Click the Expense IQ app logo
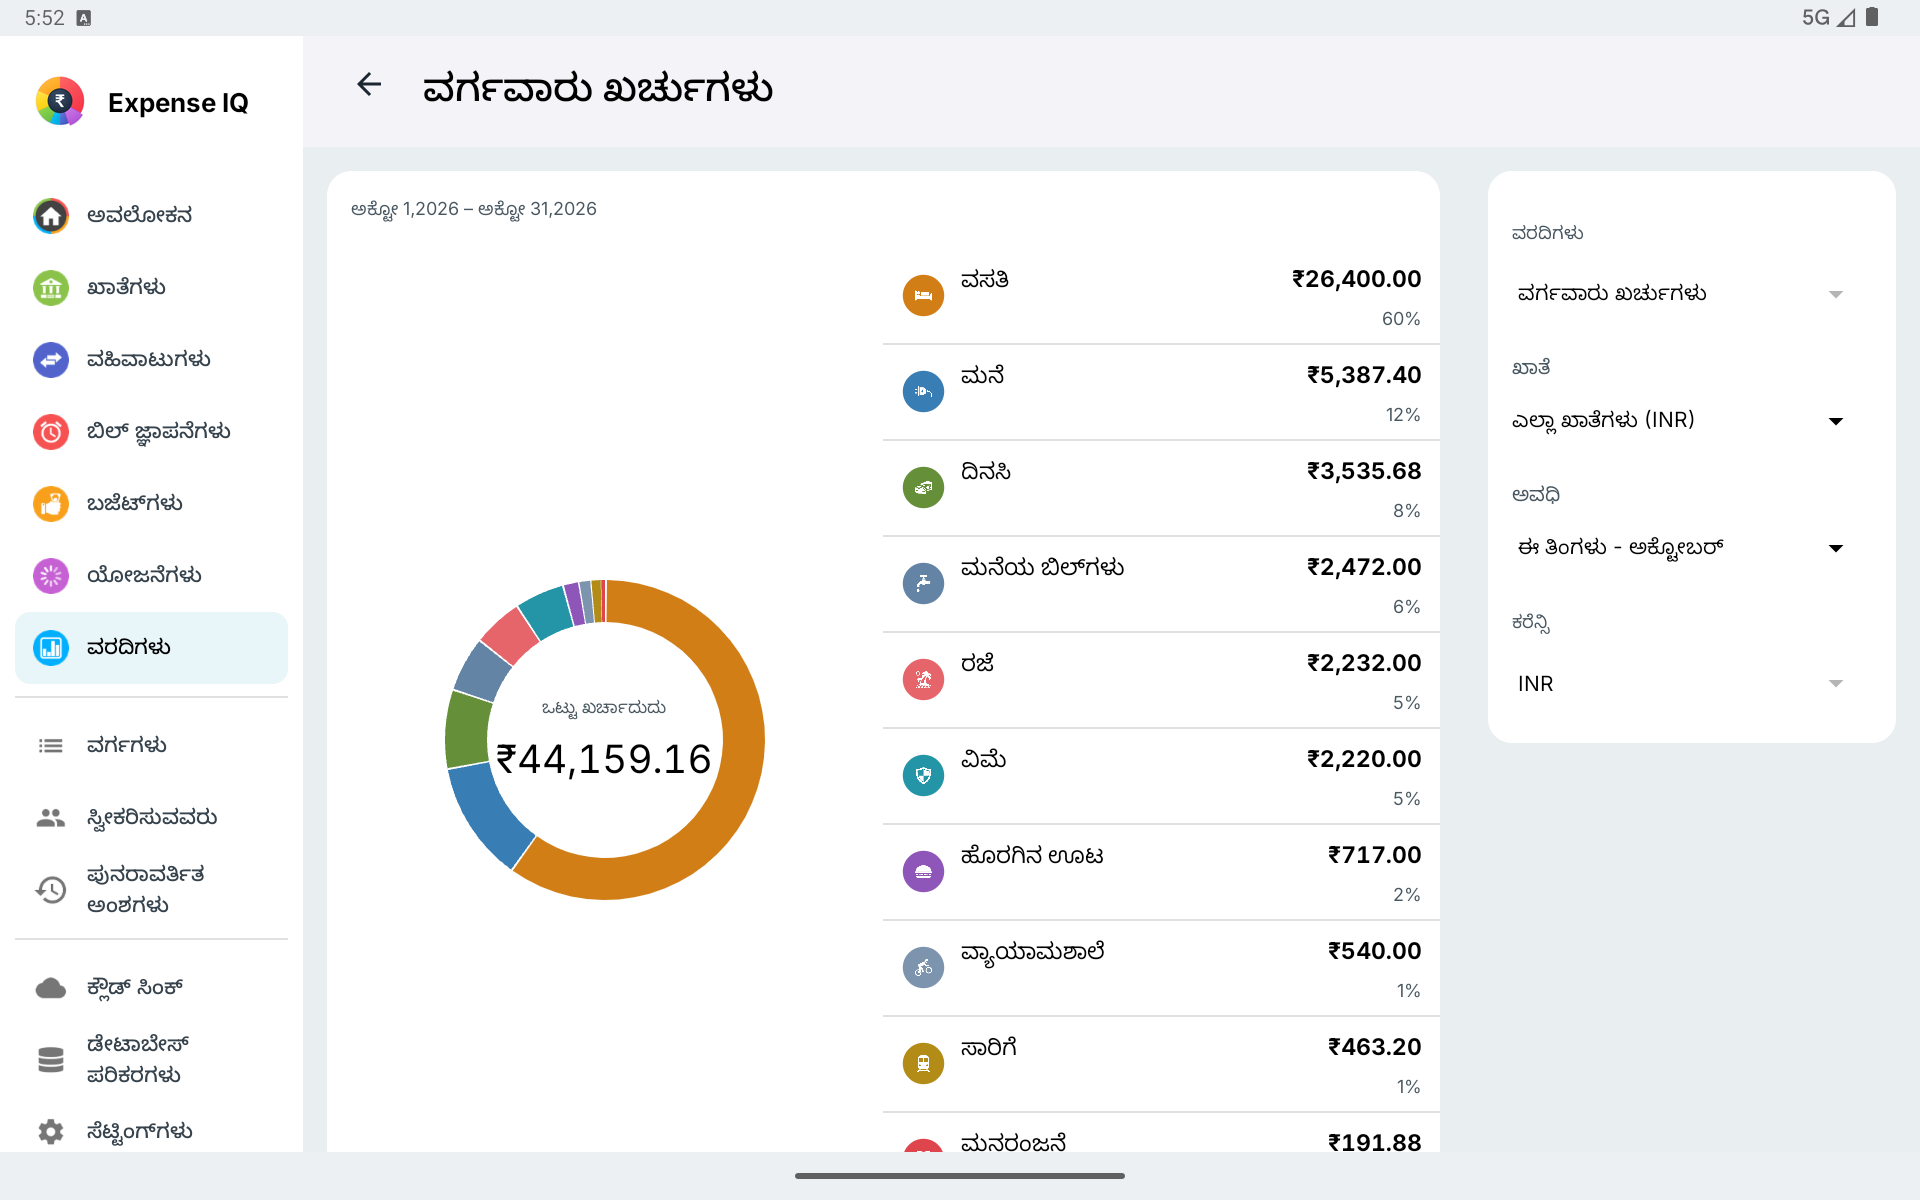The image size is (1920, 1200). click(60, 101)
